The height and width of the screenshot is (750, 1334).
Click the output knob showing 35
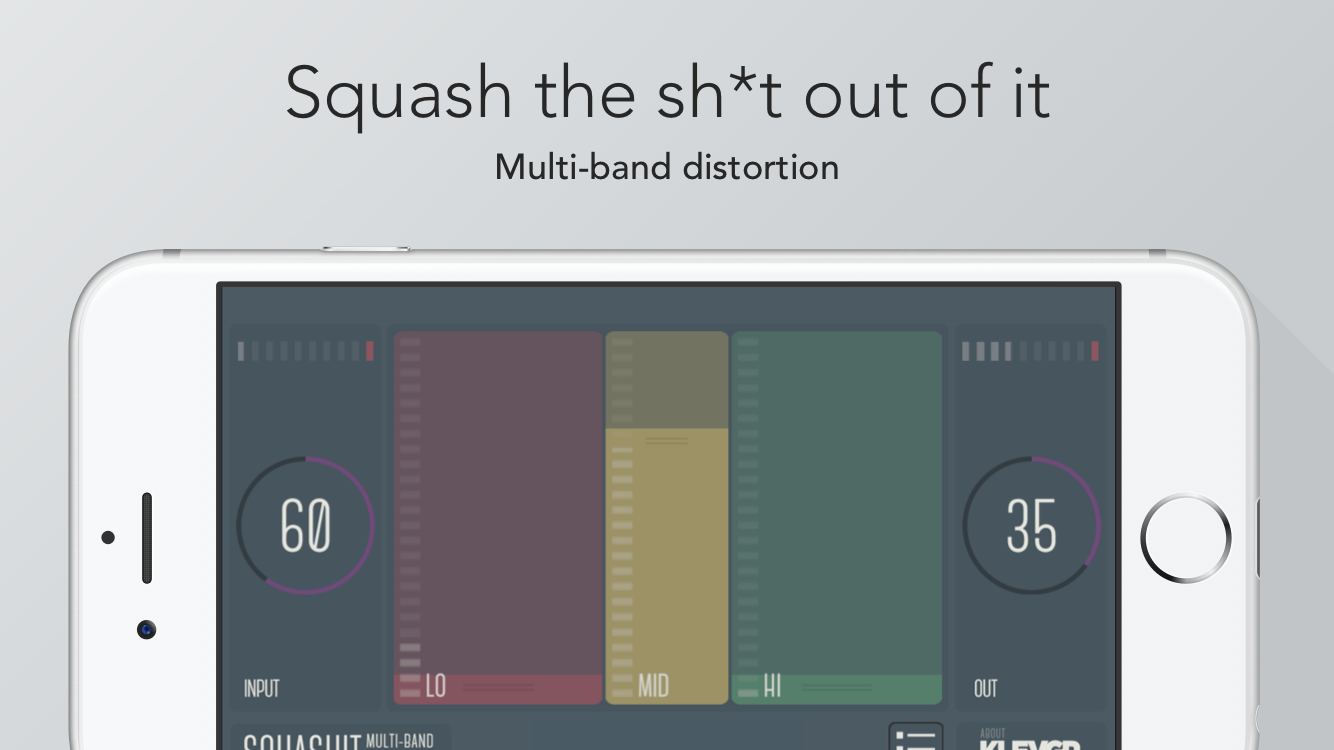click(x=1031, y=526)
